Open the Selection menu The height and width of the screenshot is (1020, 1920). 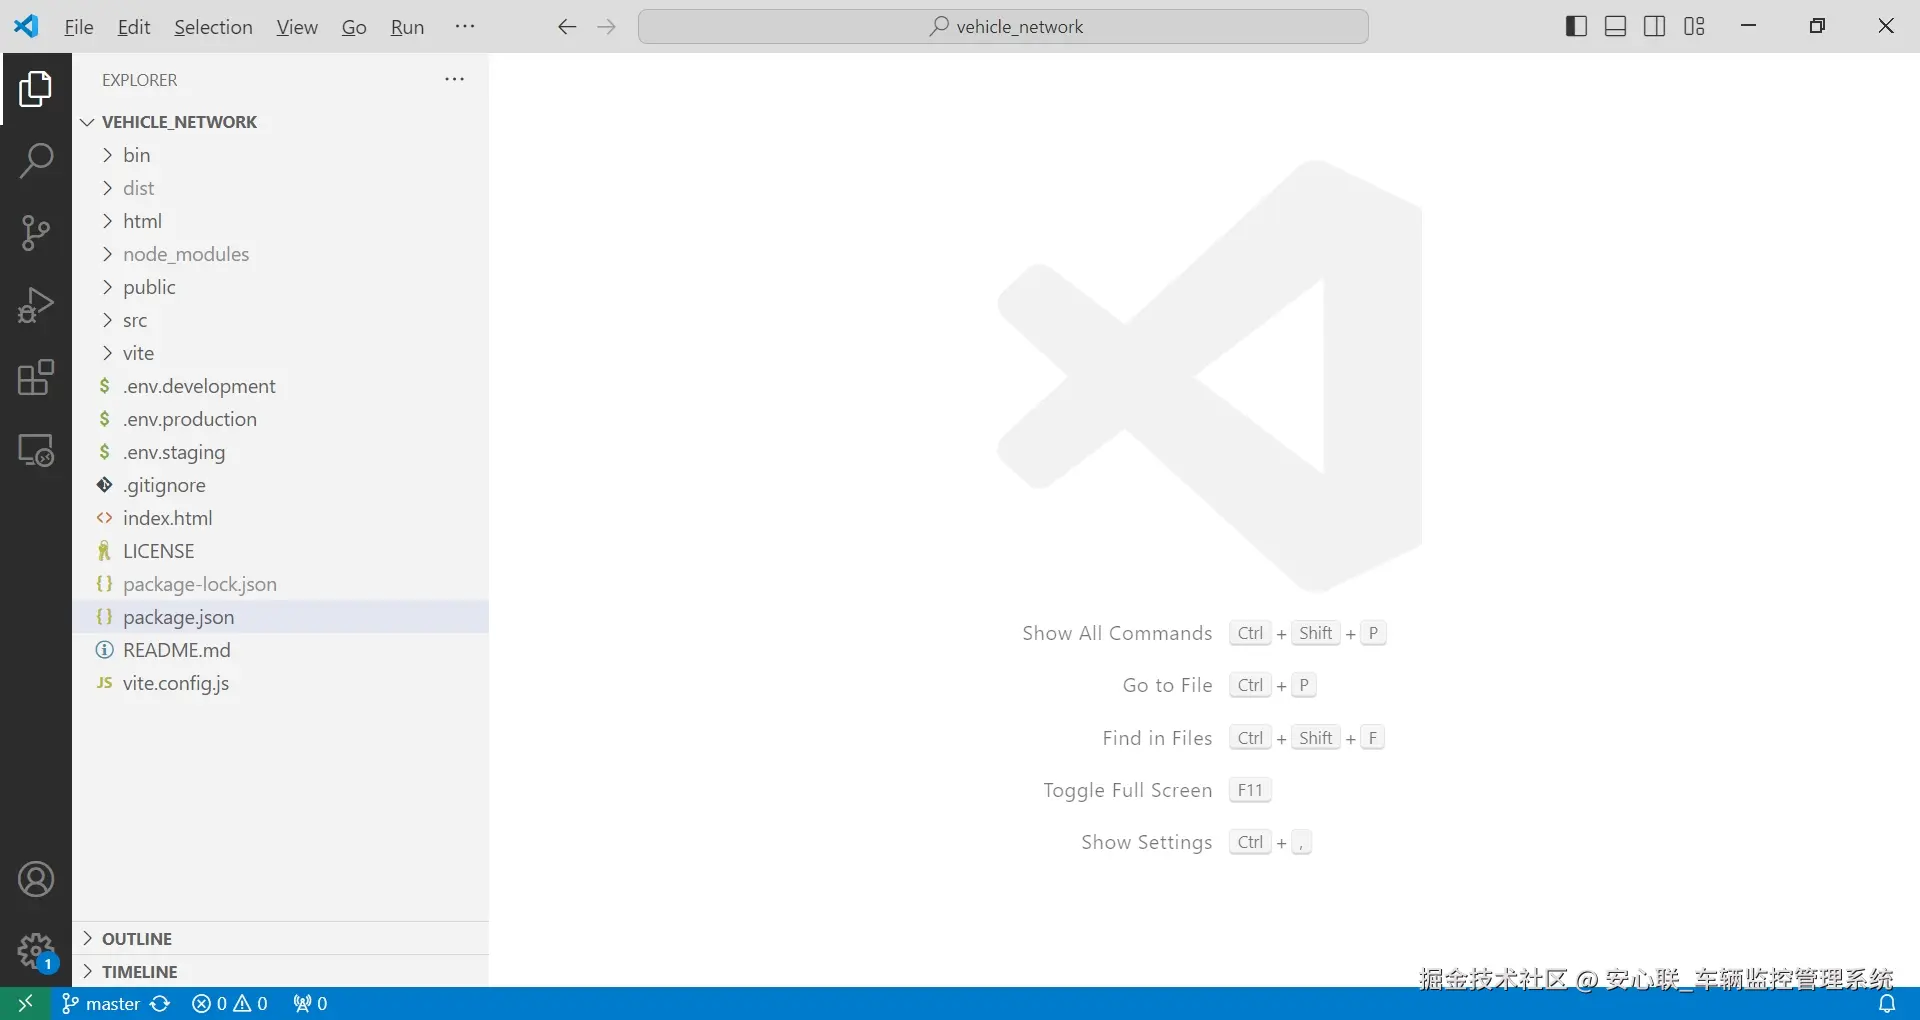coord(213,27)
